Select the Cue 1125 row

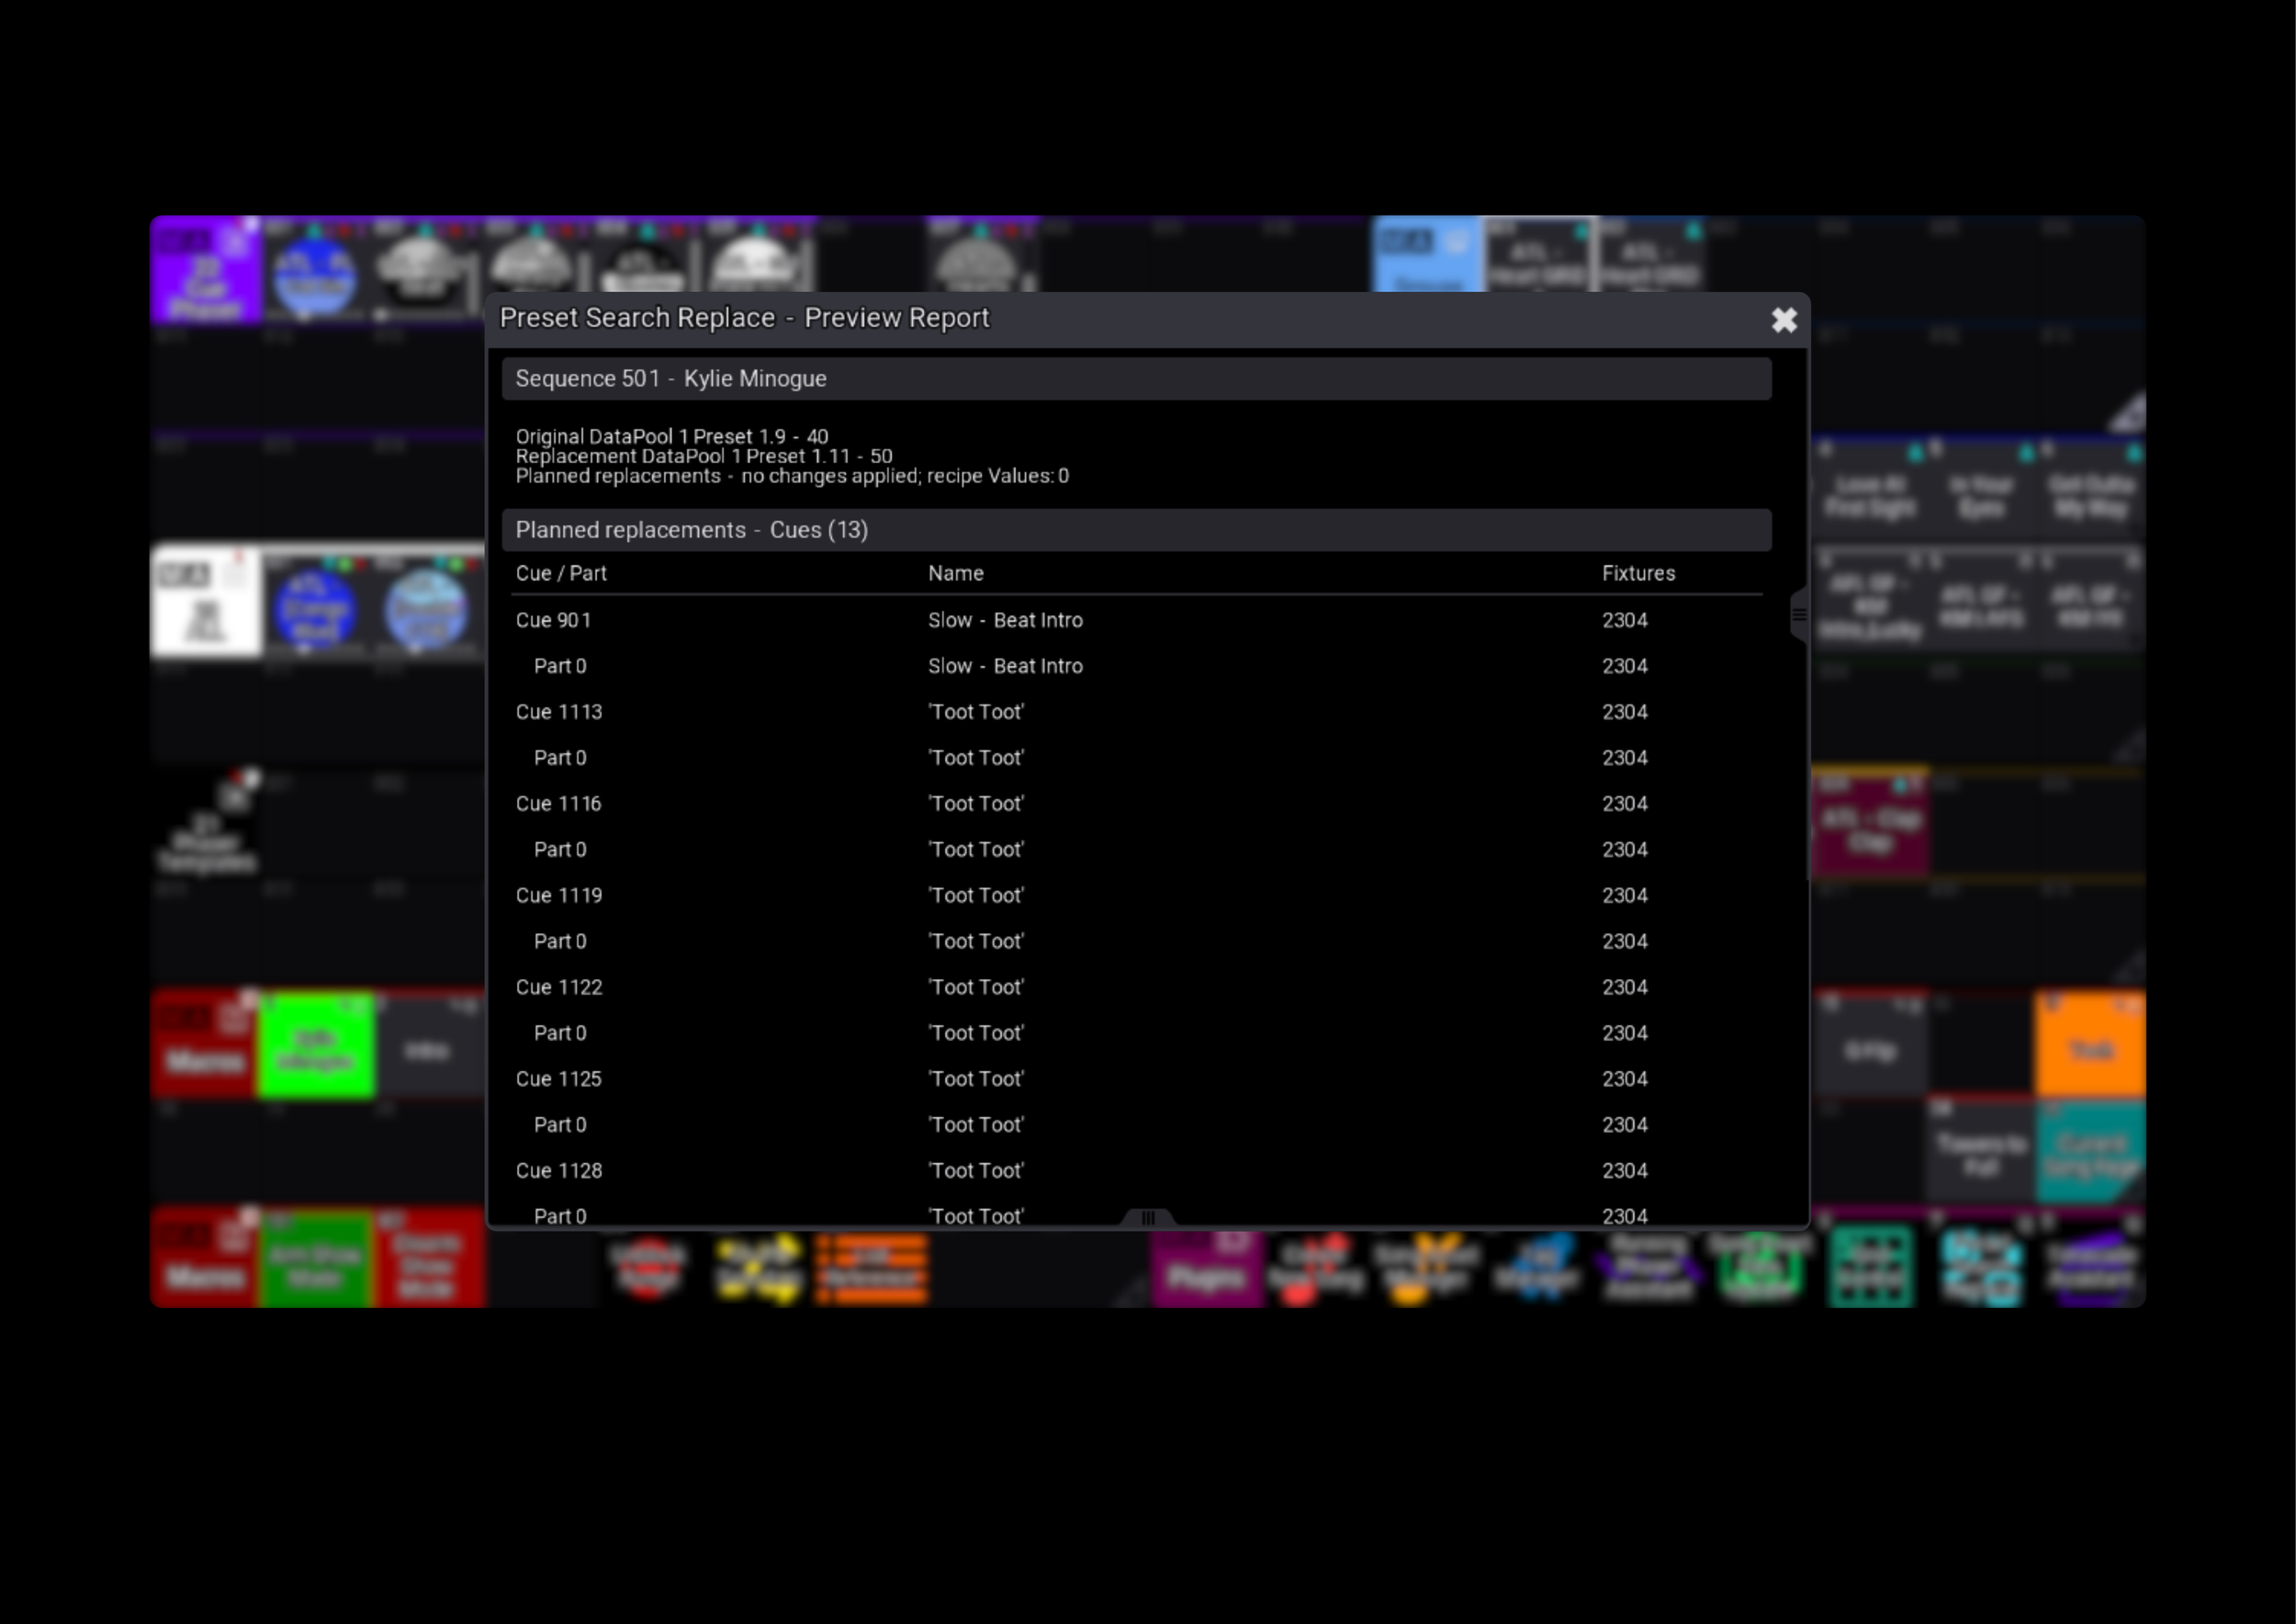[1136, 1079]
